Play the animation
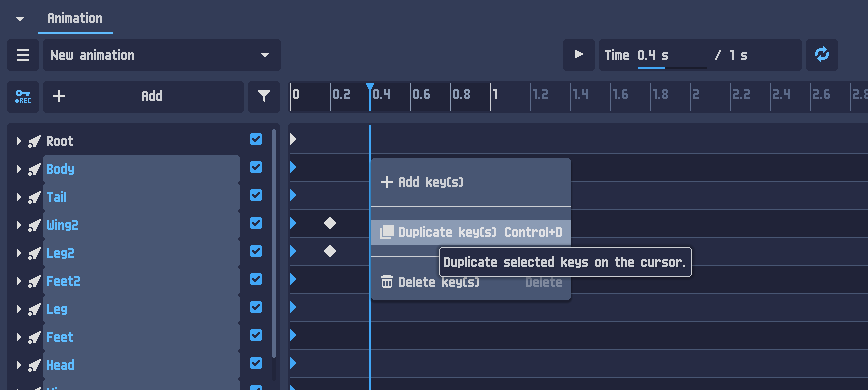Viewport: 868px width, 390px height. pos(579,55)
